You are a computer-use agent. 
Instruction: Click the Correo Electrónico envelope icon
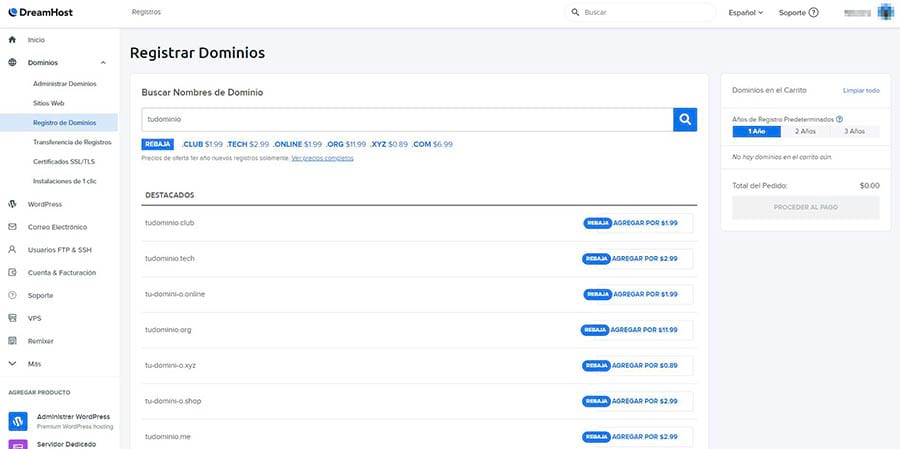[12, 227]
